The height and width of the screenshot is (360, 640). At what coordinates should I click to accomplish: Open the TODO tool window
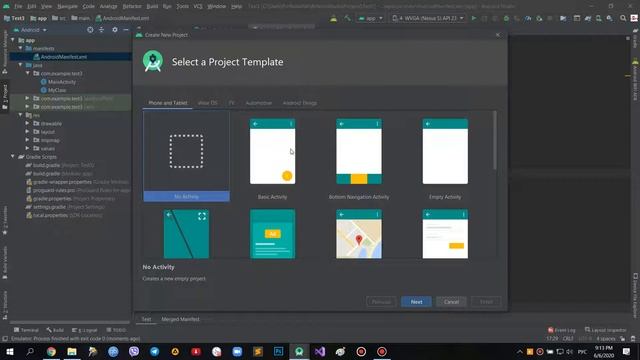[x=116, y=330]
